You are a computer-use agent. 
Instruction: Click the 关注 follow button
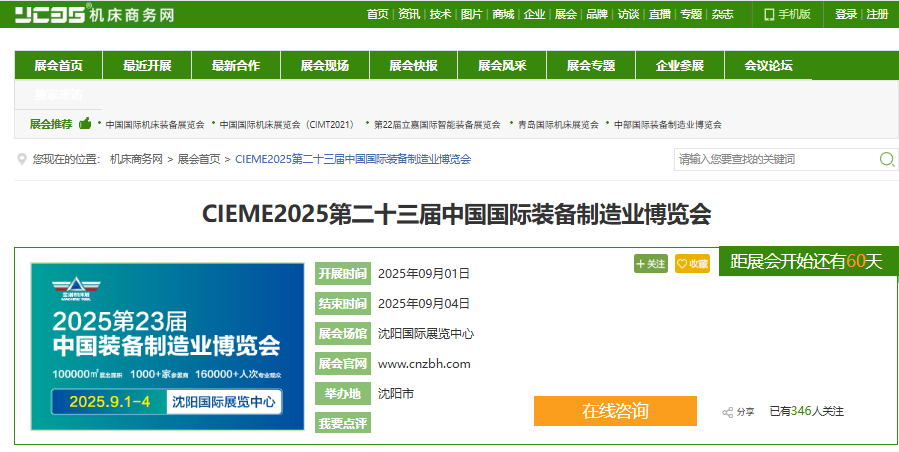[651, 263]
